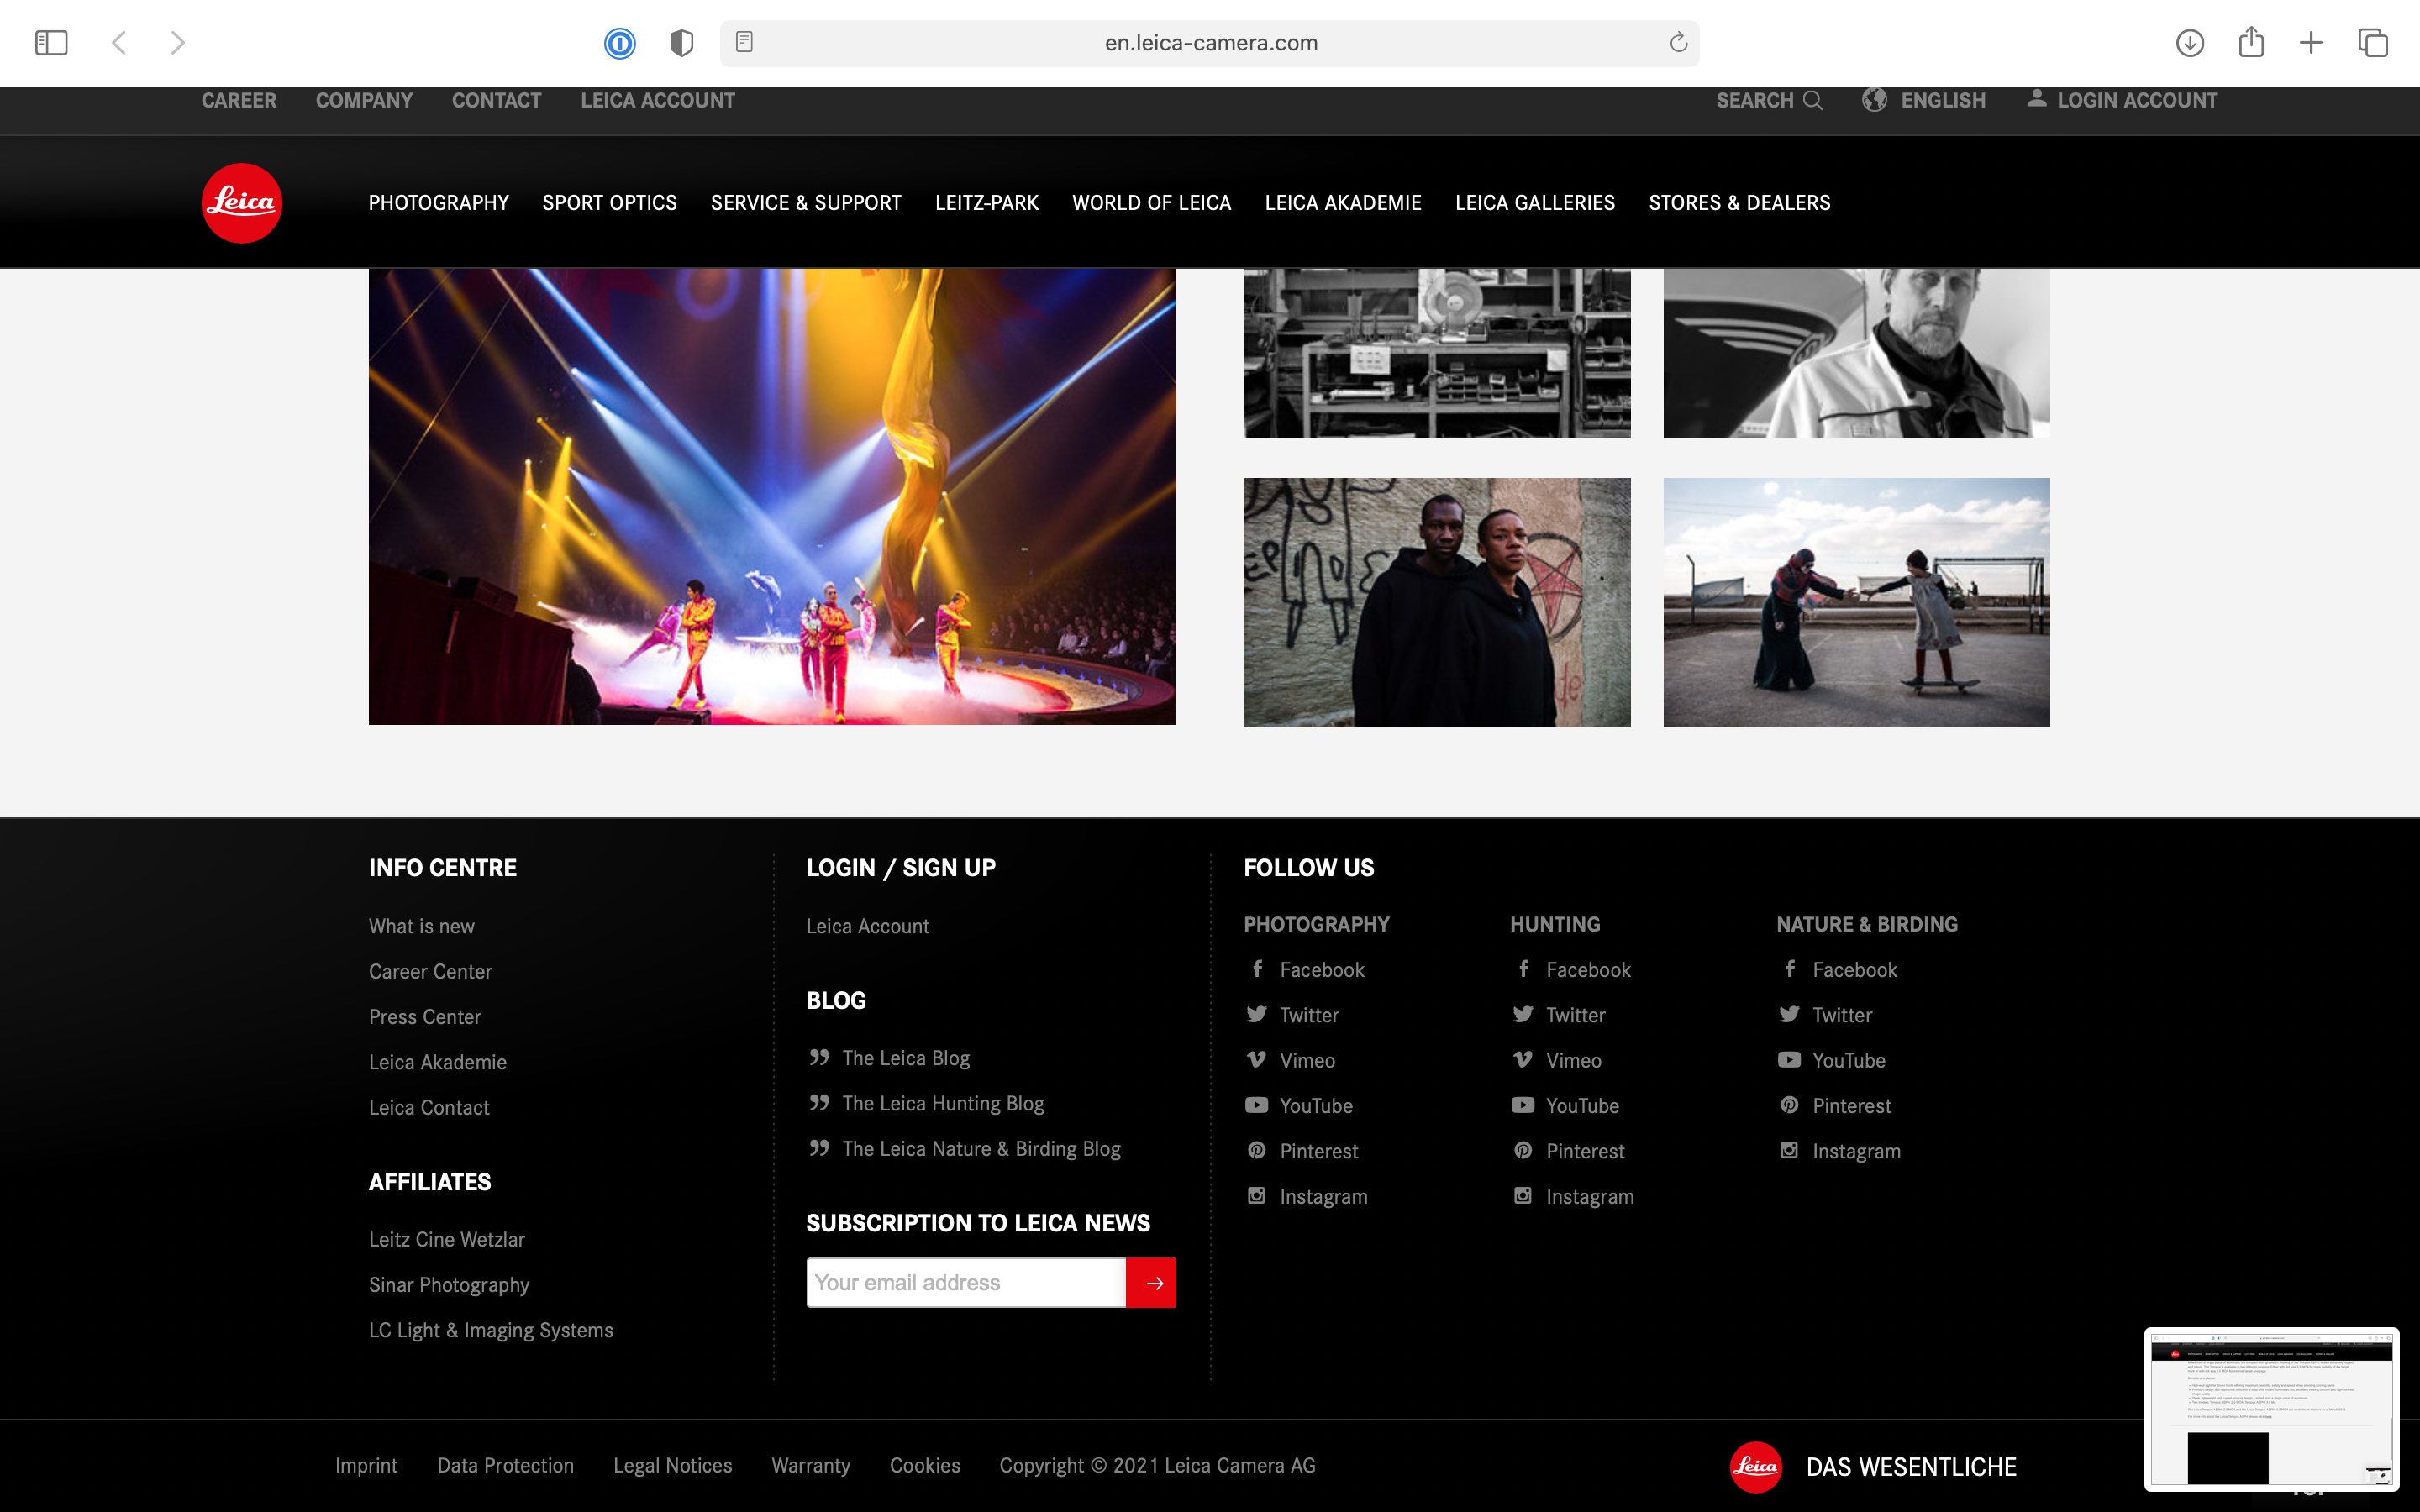Open the Sport Optics menu
2420x1512 pixels.
tap(610, 203)
